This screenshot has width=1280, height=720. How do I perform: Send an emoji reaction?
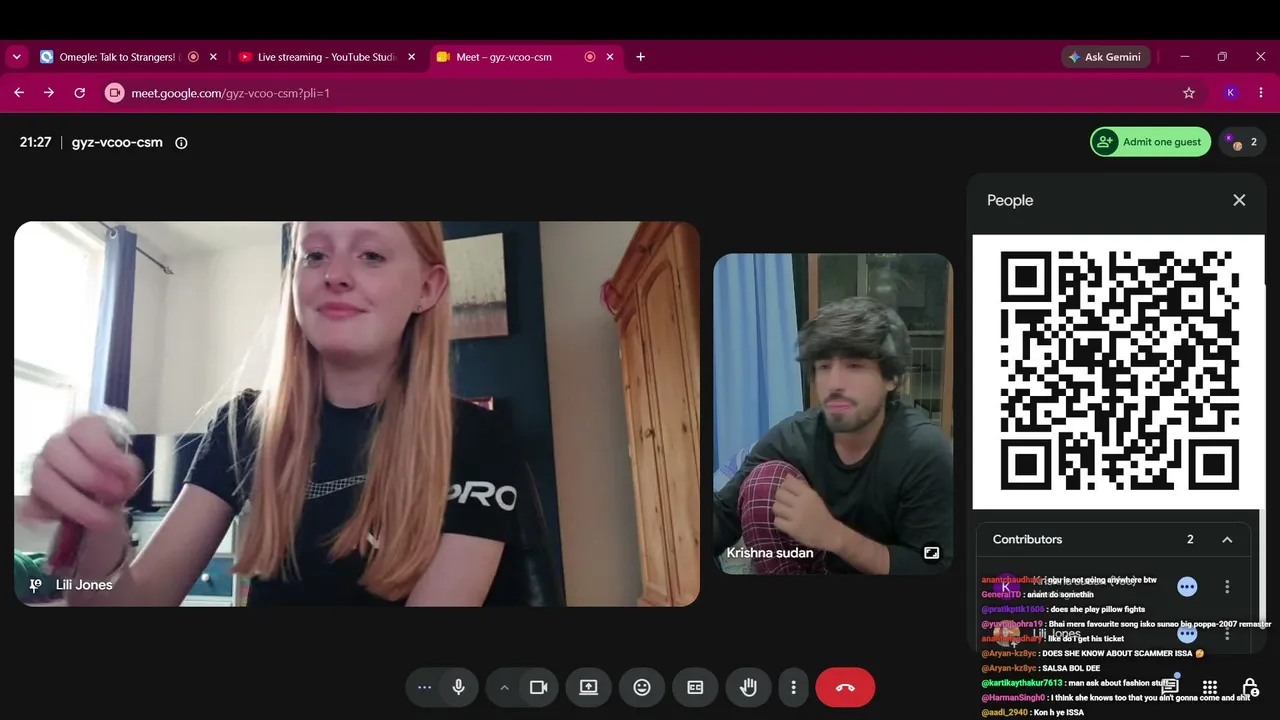(642, 687)
